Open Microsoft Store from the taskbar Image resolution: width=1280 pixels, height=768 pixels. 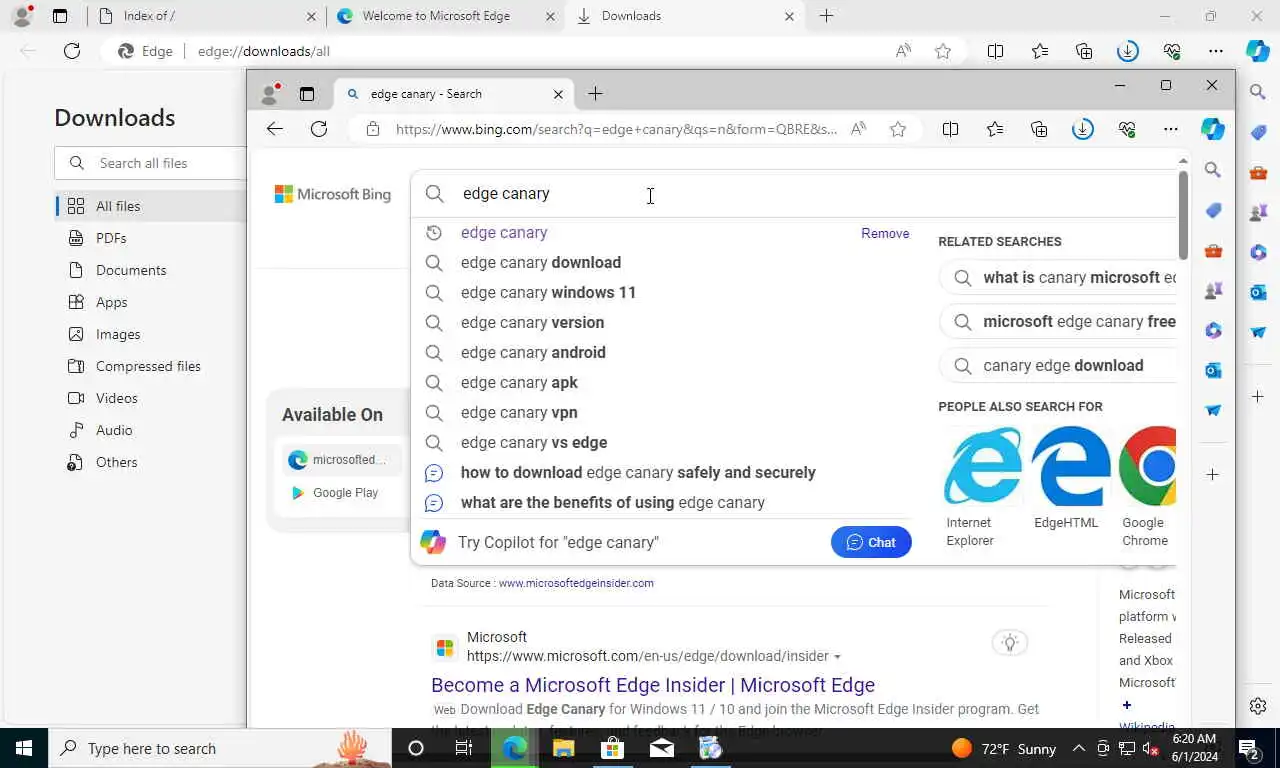[612, 748]
